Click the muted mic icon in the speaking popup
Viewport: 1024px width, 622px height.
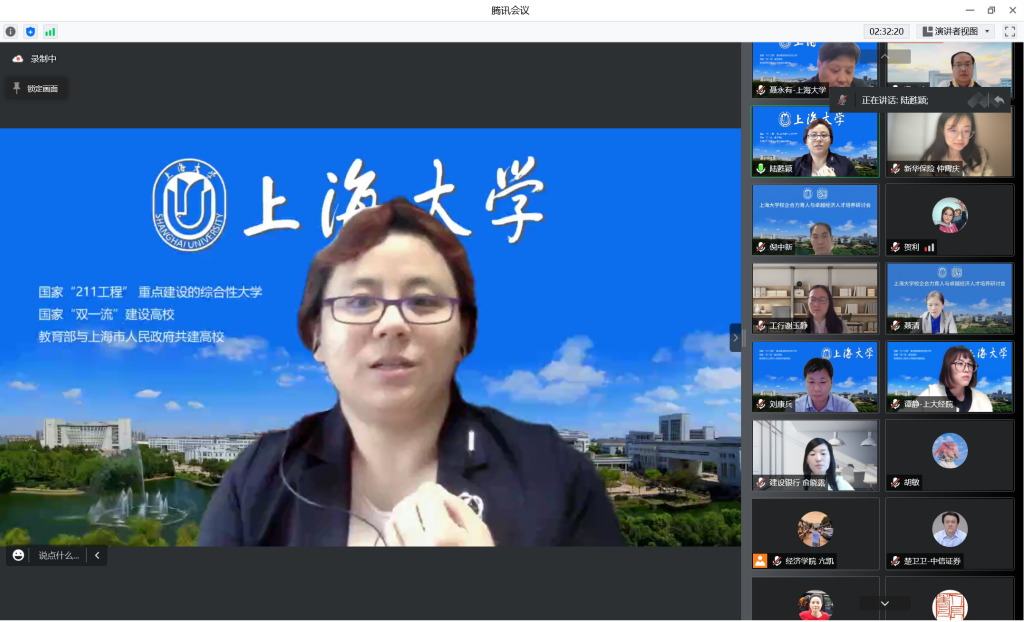pyautogui.click(x=842, y=100)
